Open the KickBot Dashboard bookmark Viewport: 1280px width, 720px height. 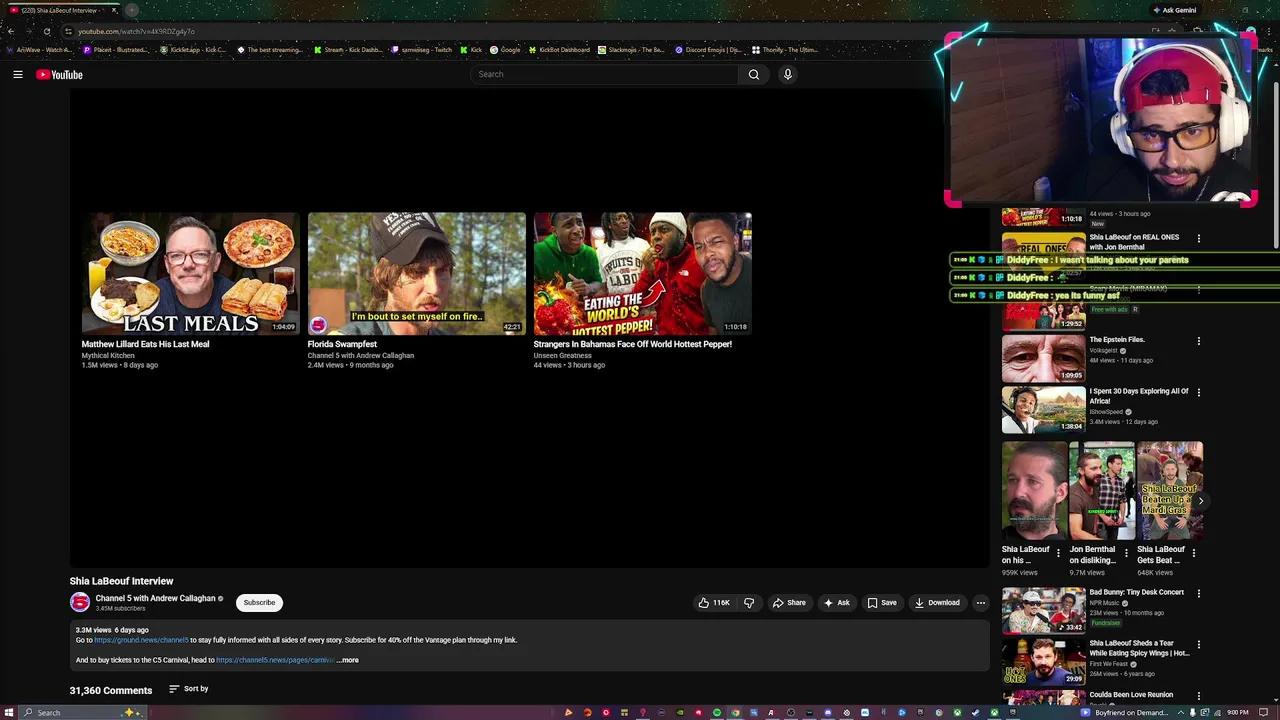point(559,50)
